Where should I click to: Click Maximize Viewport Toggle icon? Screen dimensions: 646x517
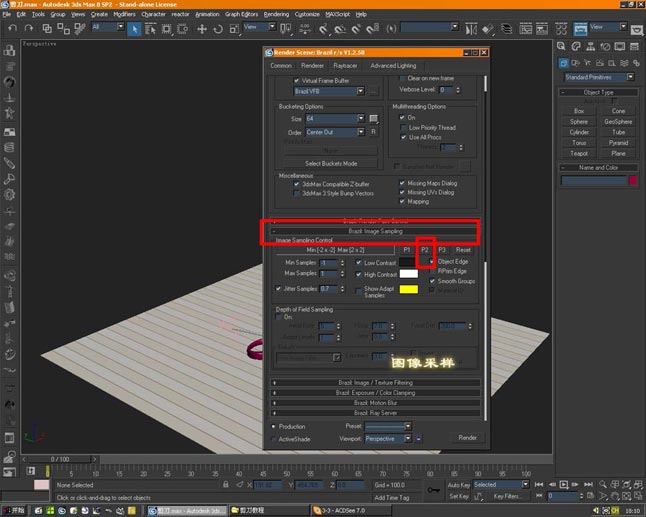tap(638, 496)
